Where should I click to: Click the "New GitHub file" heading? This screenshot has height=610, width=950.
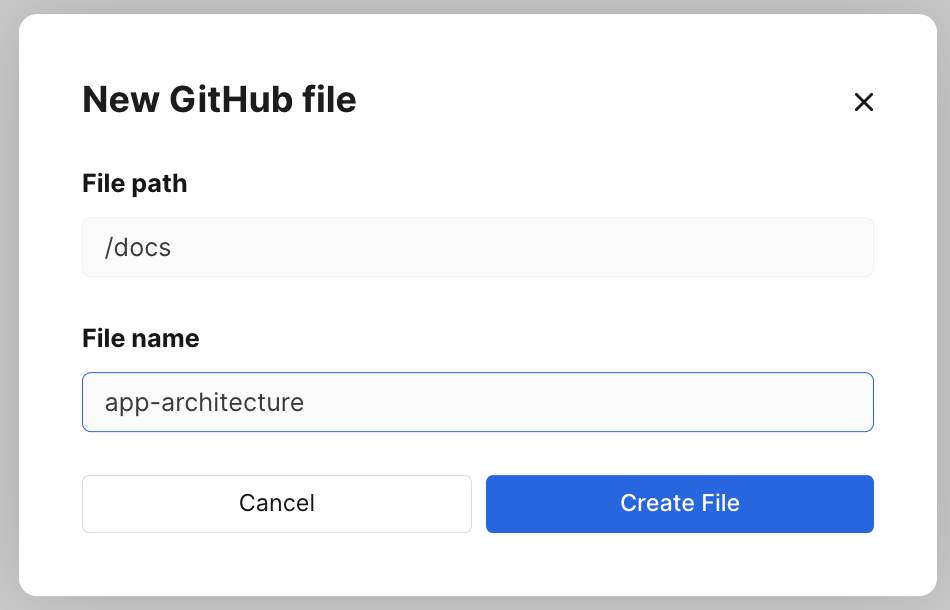pyautogui.click(x=219, y=99)
